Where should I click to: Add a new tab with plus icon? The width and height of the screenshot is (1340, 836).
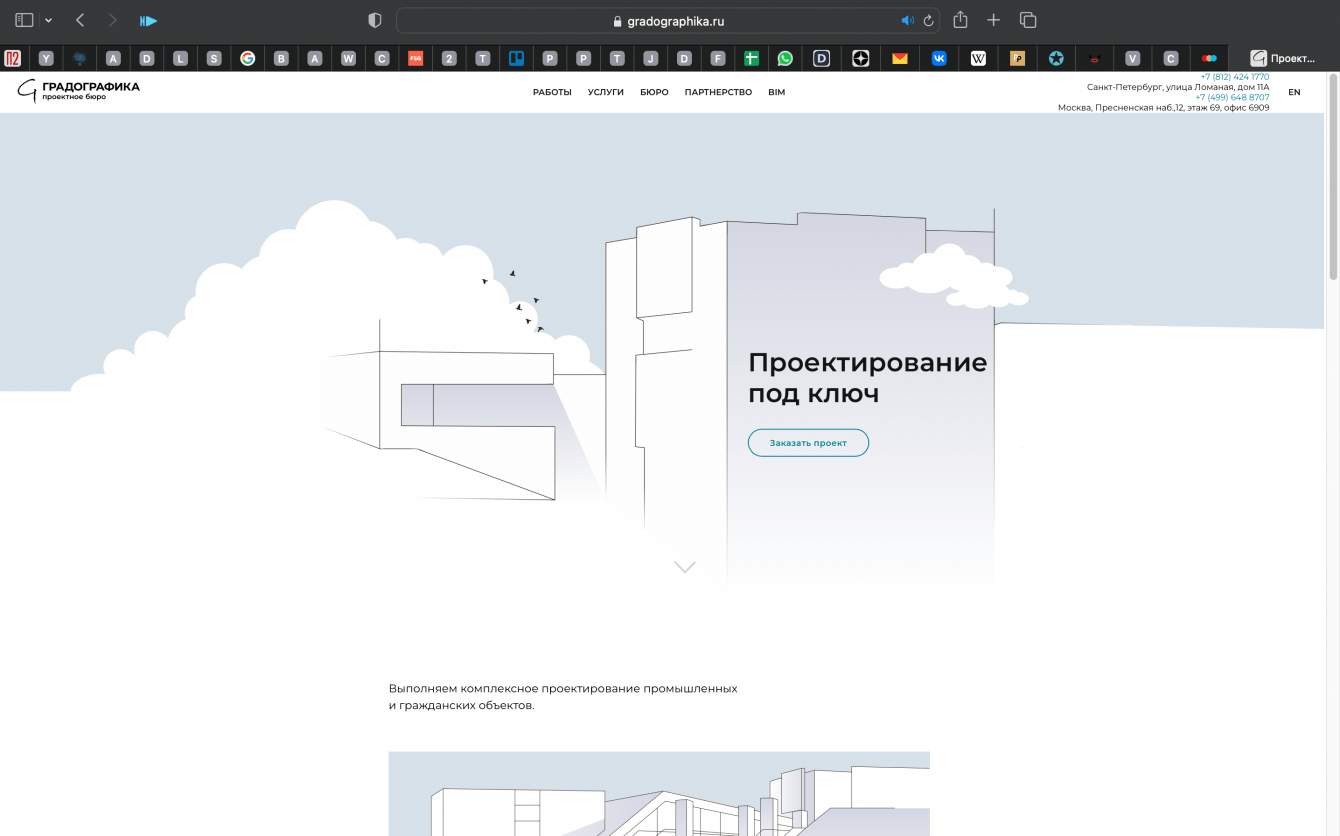tap(993, 20)
